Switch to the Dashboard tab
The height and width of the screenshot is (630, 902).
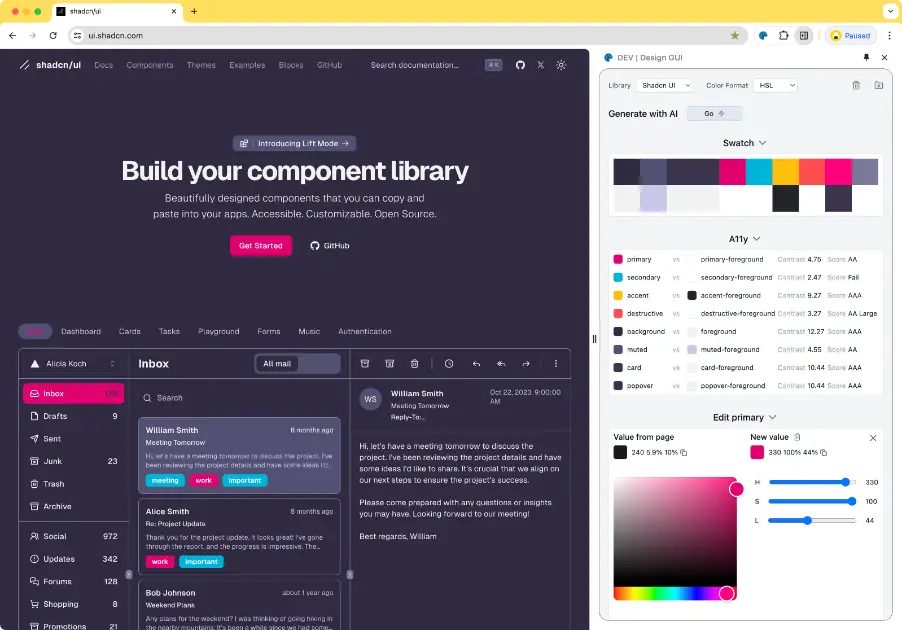pyautogui.click(x=81, y=331)
